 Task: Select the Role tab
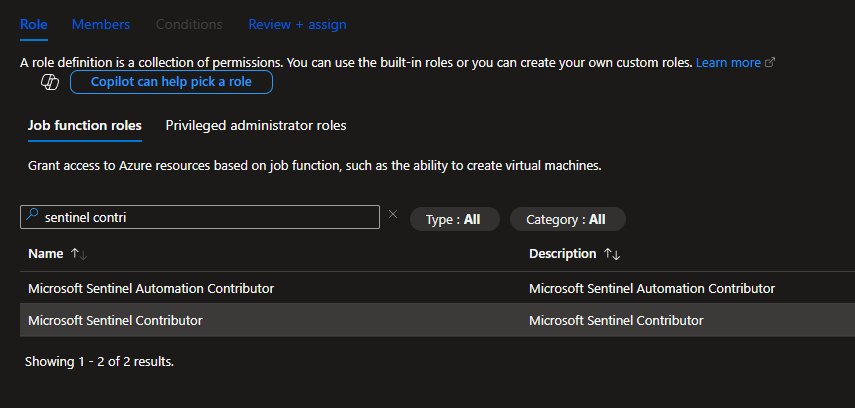(x=34, y=23)
